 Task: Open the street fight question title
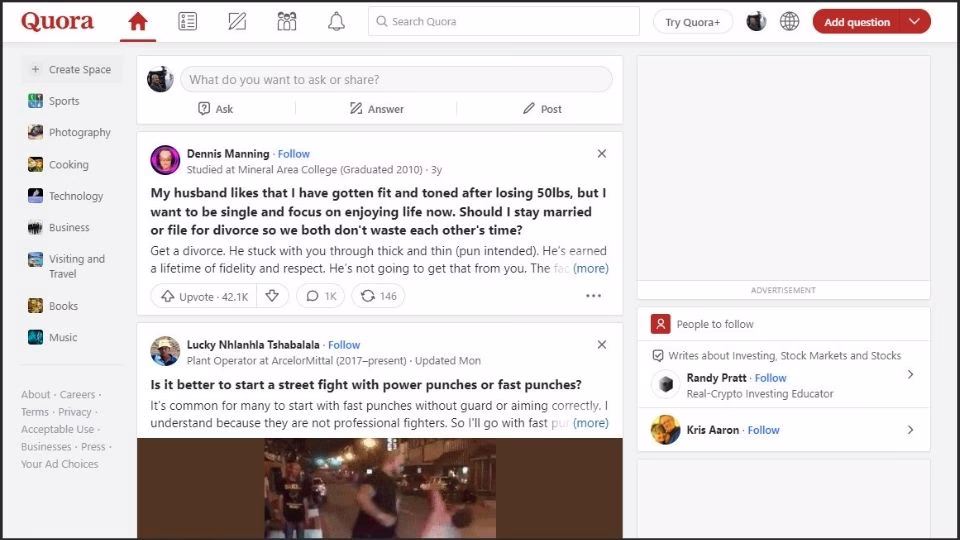coord(366,384)
